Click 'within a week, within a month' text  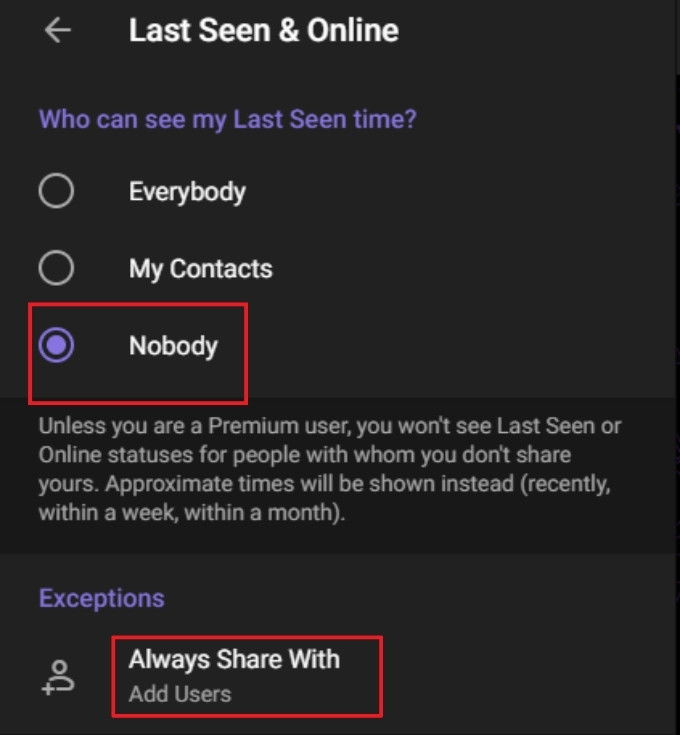(x=192, y=512)
